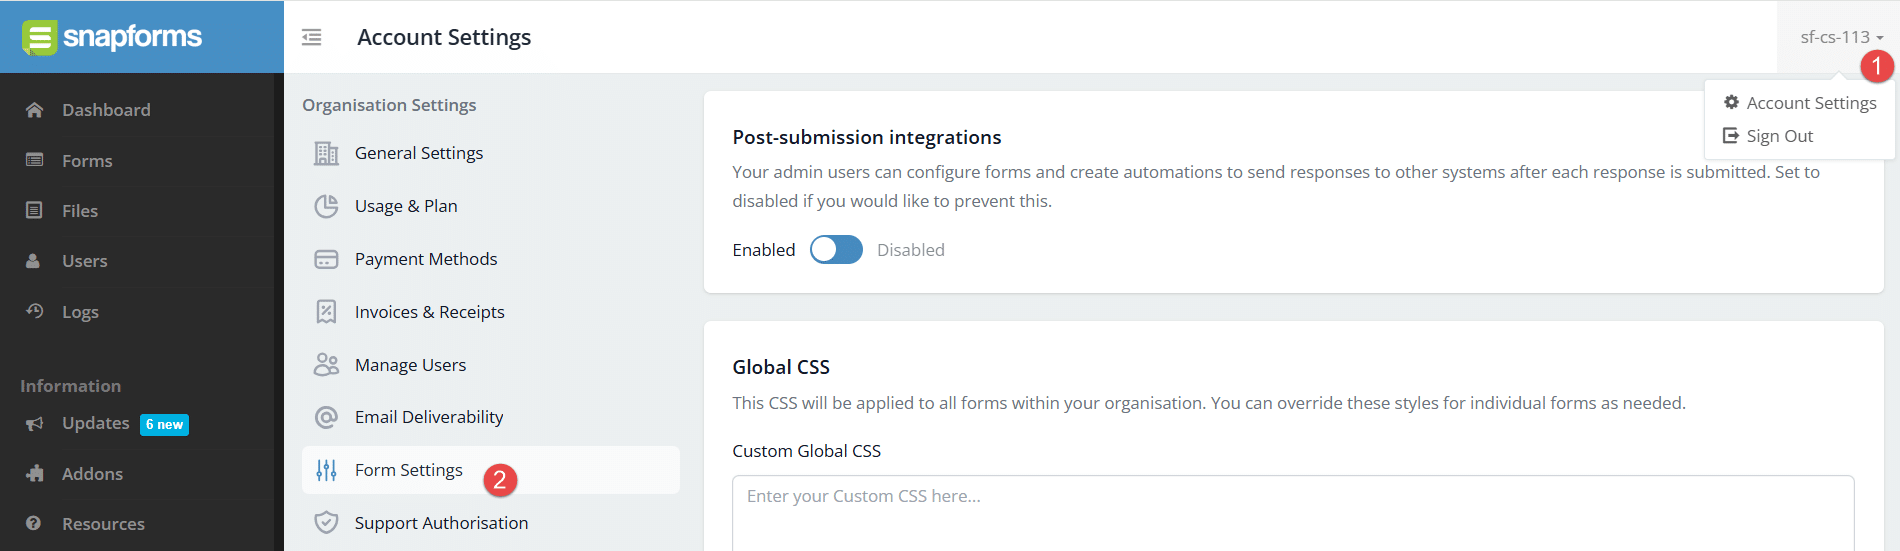The height and width of the screenshot is (551, 1900).
Task: Click the snapforms logo
Action: [x=112, y=37]
